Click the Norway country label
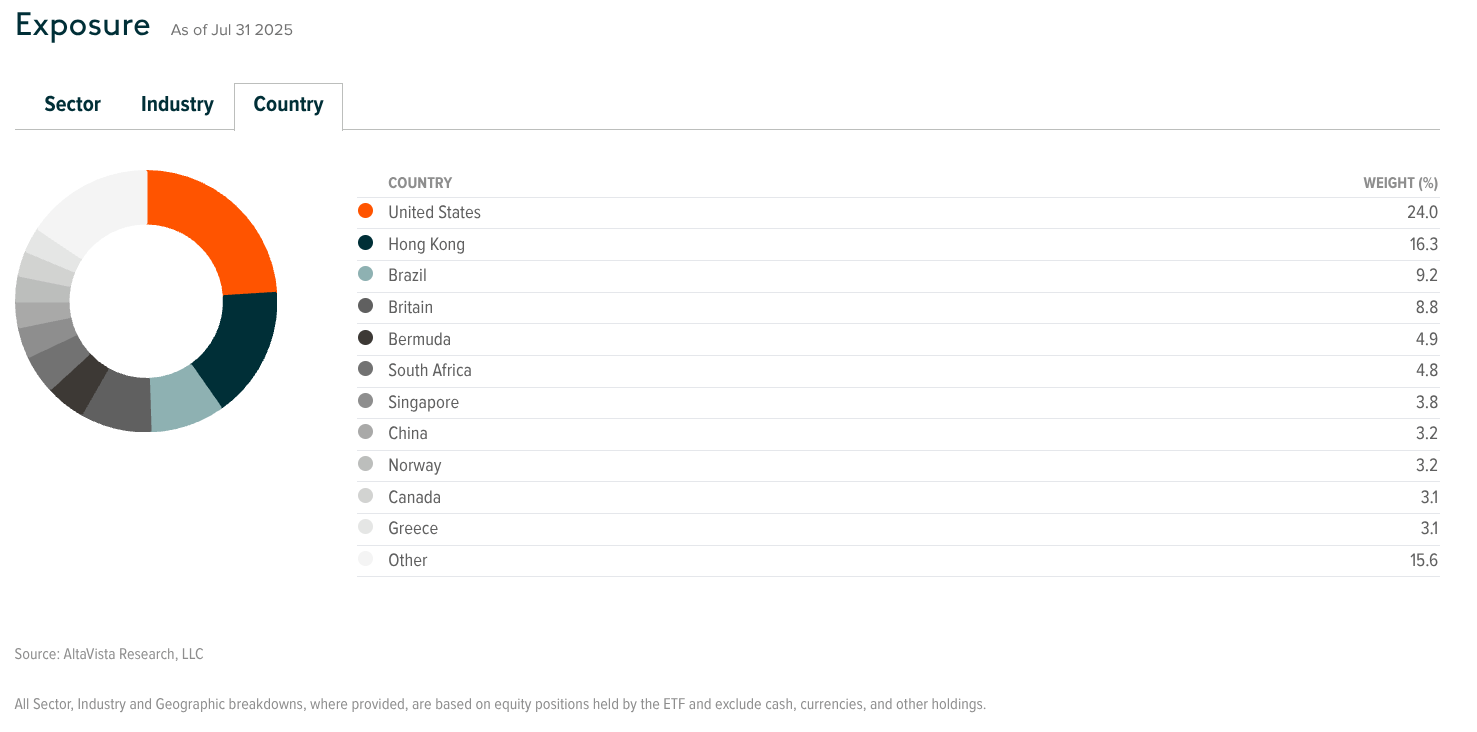This screenshot has height=732, width=1477. (x=415, y=465)
